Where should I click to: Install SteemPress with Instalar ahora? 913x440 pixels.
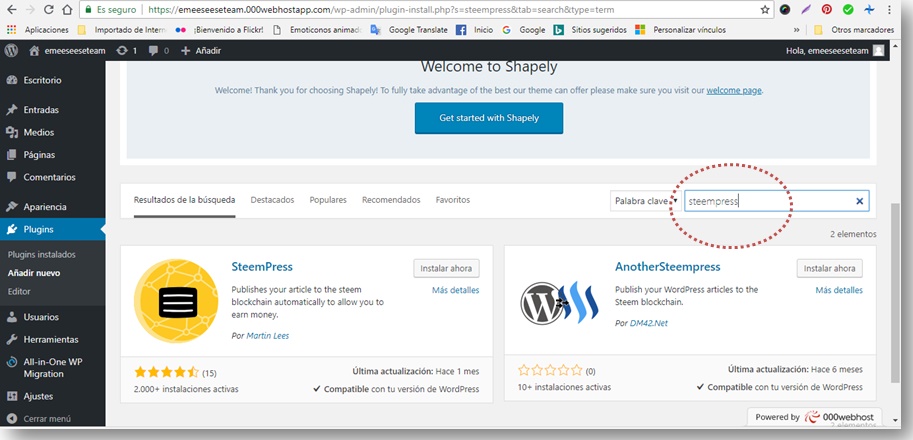pyautogui.click(x=446, y=268)
